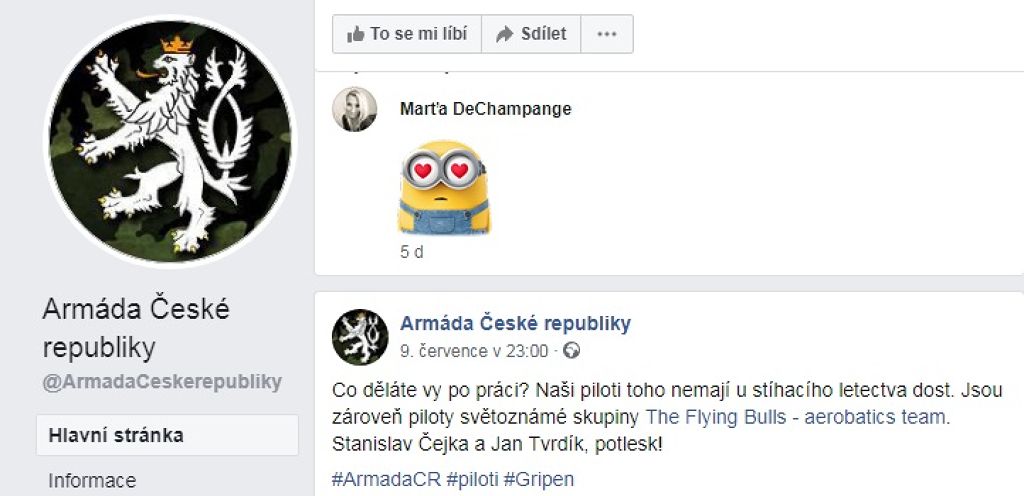Open the three-dots more options menu
Screen dimensions: 1024x496
click(x=607, y=34)
